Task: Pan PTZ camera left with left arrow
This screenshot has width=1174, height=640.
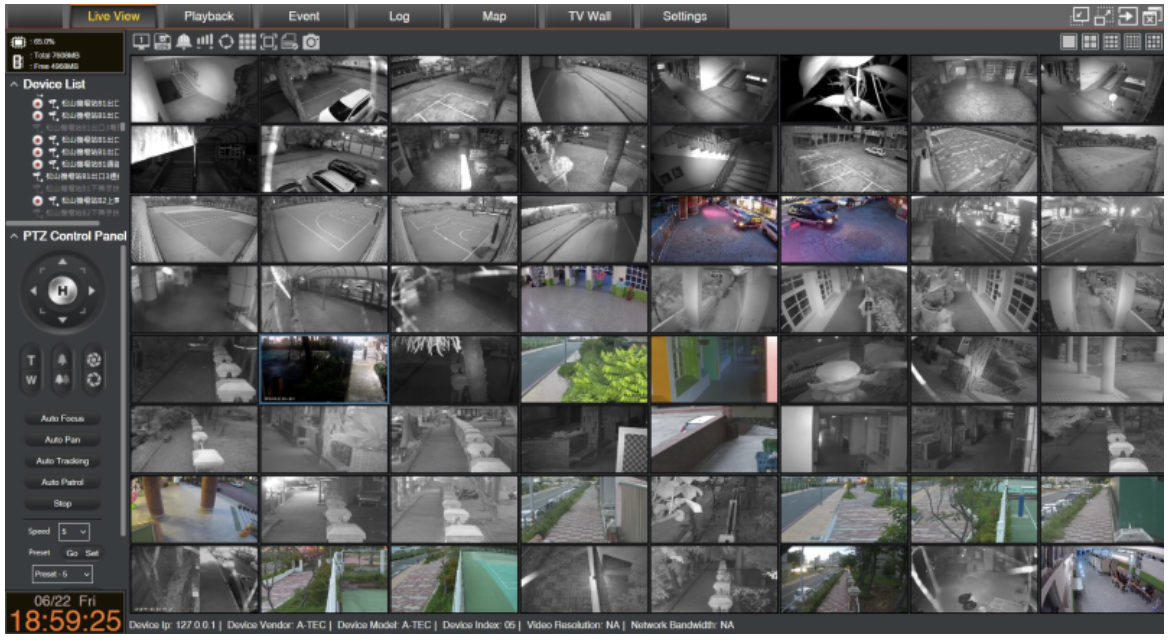Action: coord(33,290)
